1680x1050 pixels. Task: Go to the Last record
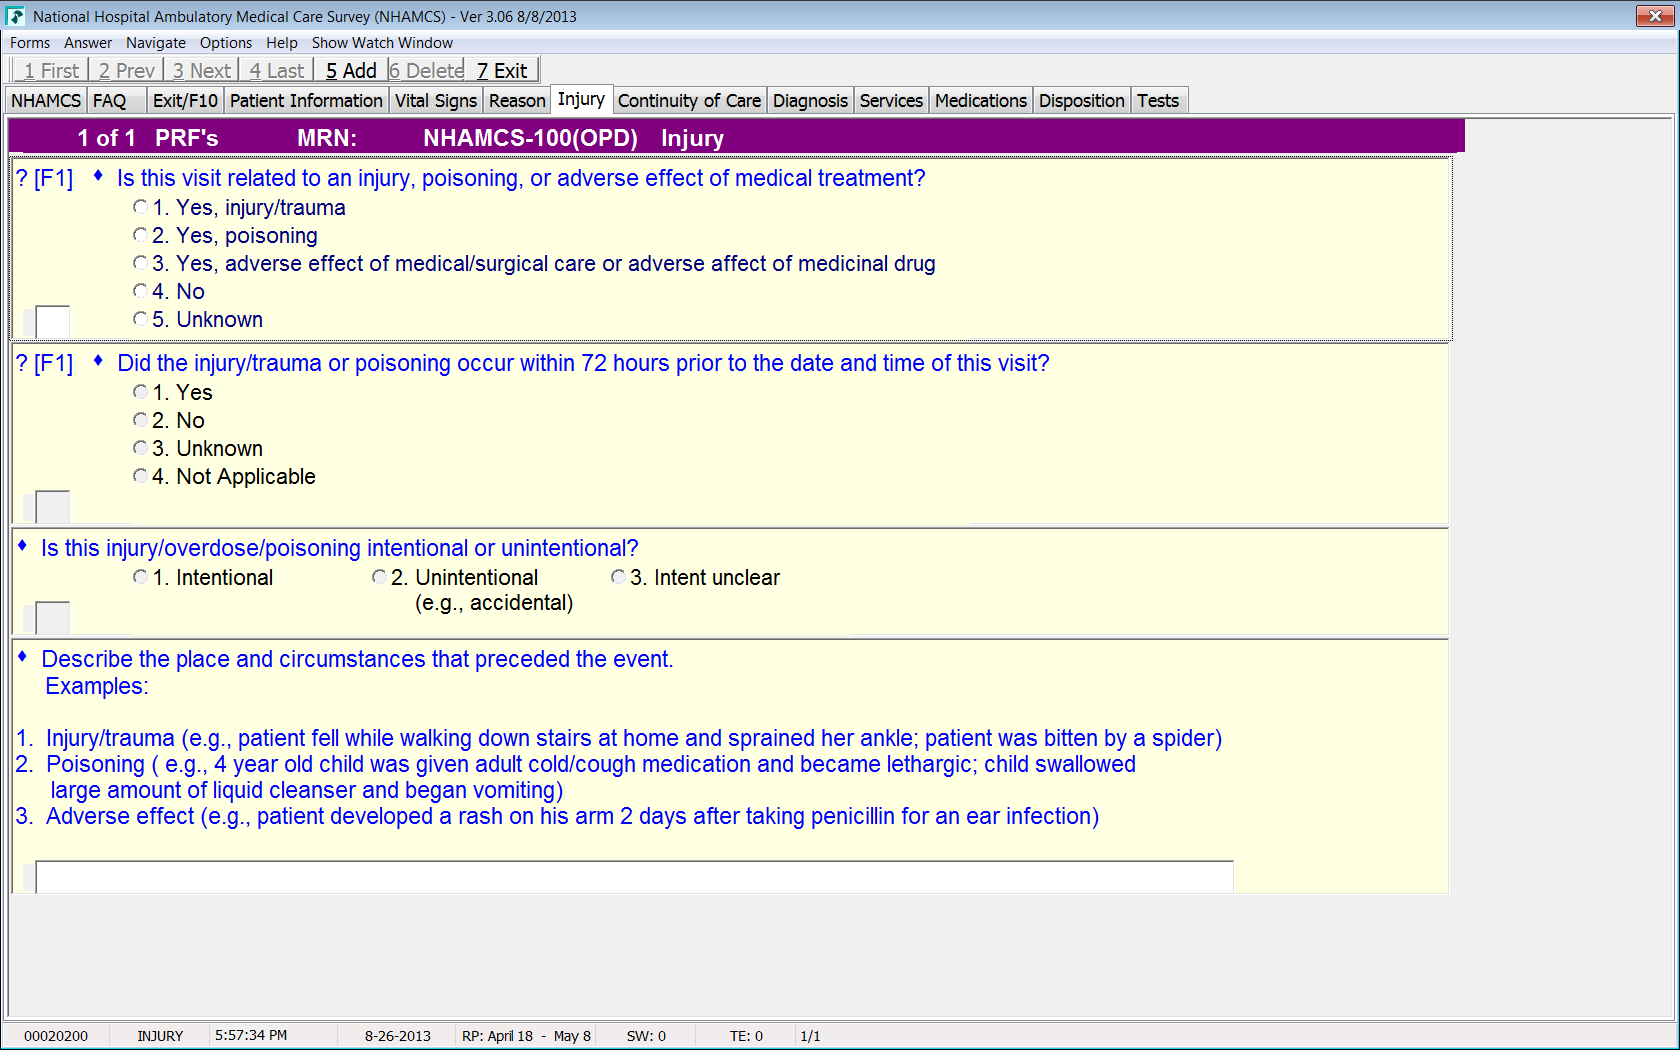[x=276, y=70]
